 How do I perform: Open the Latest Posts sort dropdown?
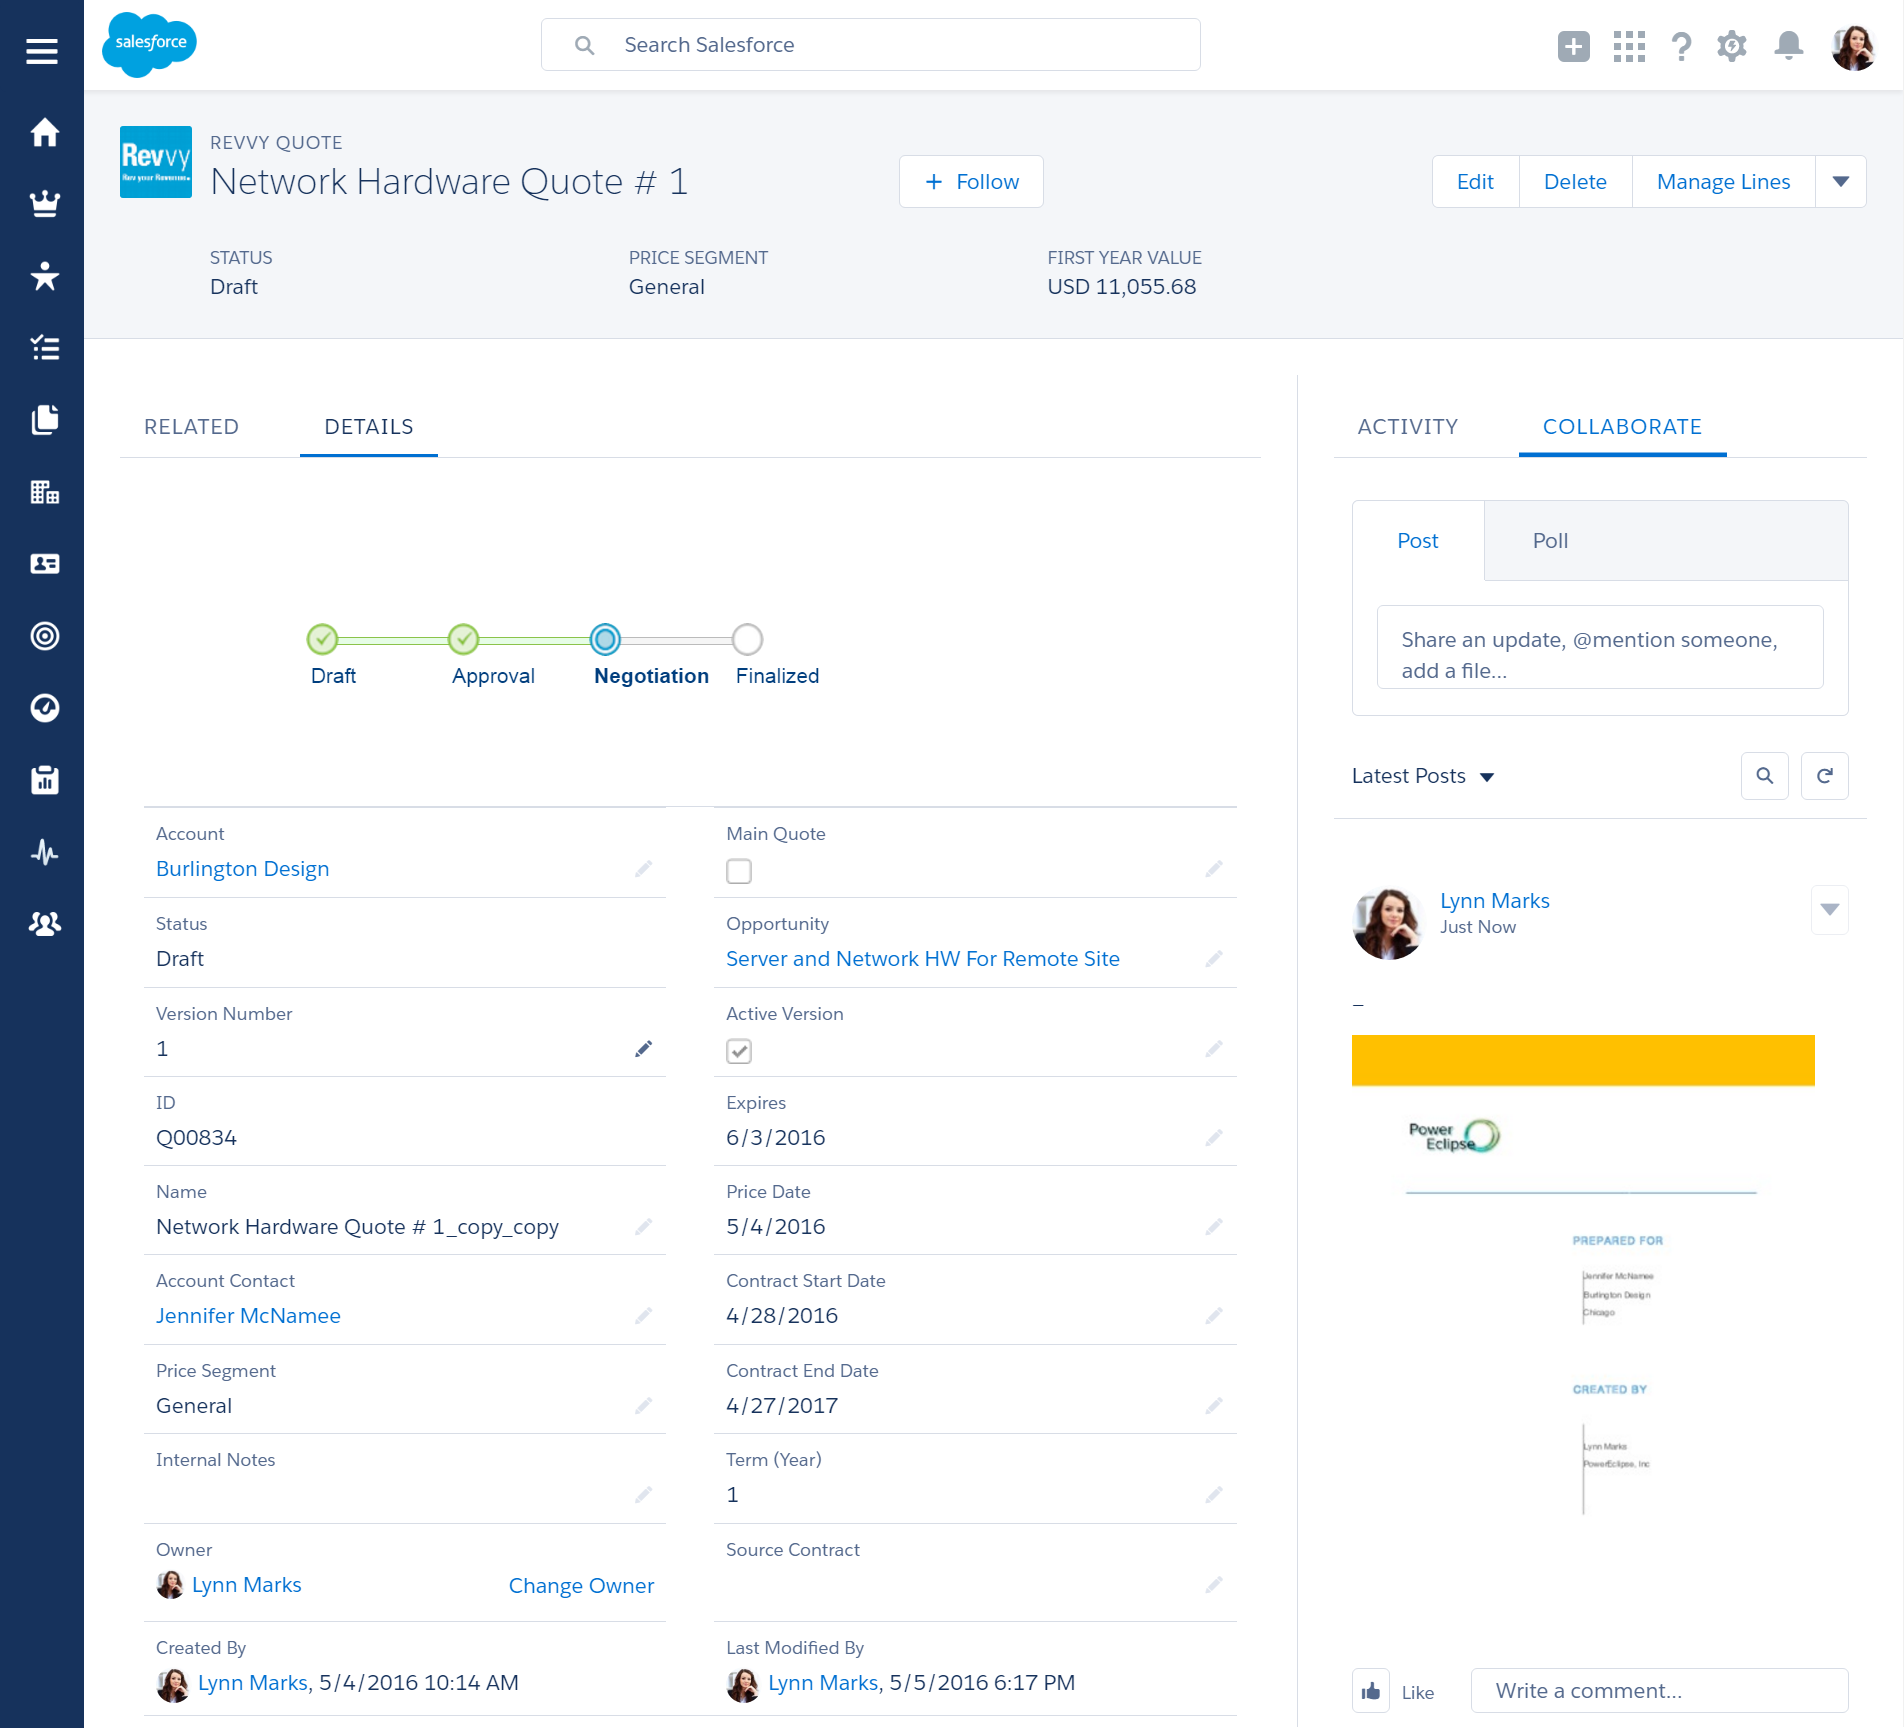1422,776
